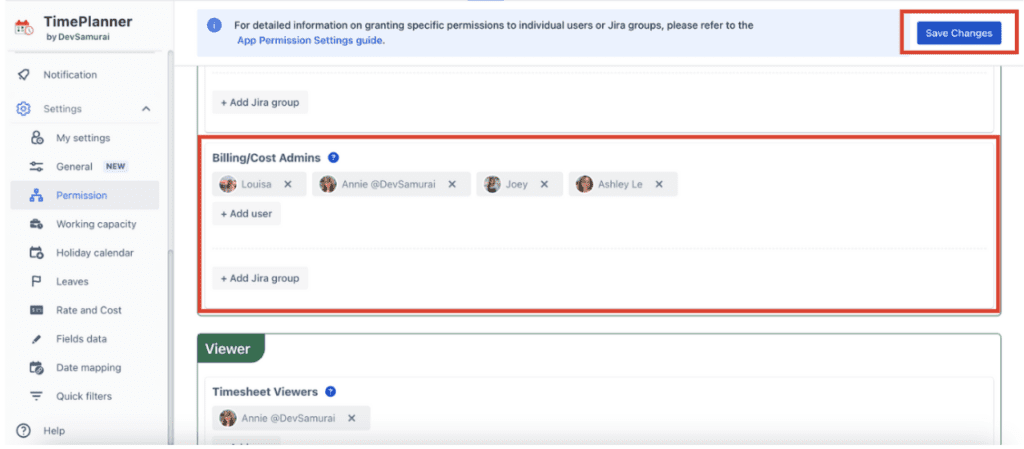
Task: Click the TimePlanner calendar logo icon
Action: tap(24, 27)
